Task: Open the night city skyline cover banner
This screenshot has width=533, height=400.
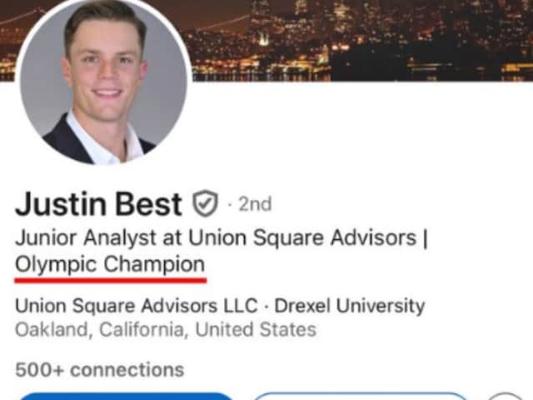Action: pyautogui.click(x=362, y=40)
